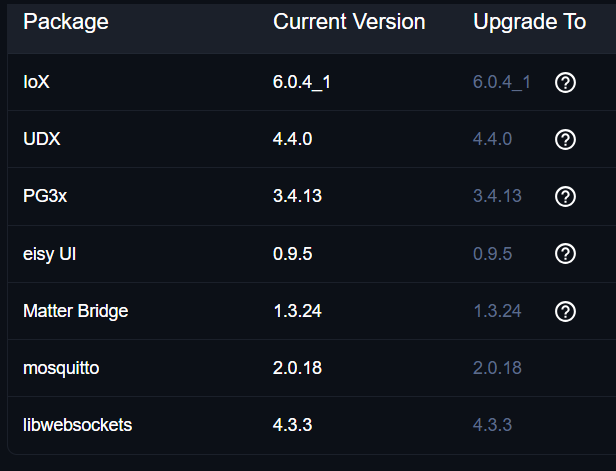Screen dimensions: 616x471
Task: Select the IoX package name
Action: 37,82
